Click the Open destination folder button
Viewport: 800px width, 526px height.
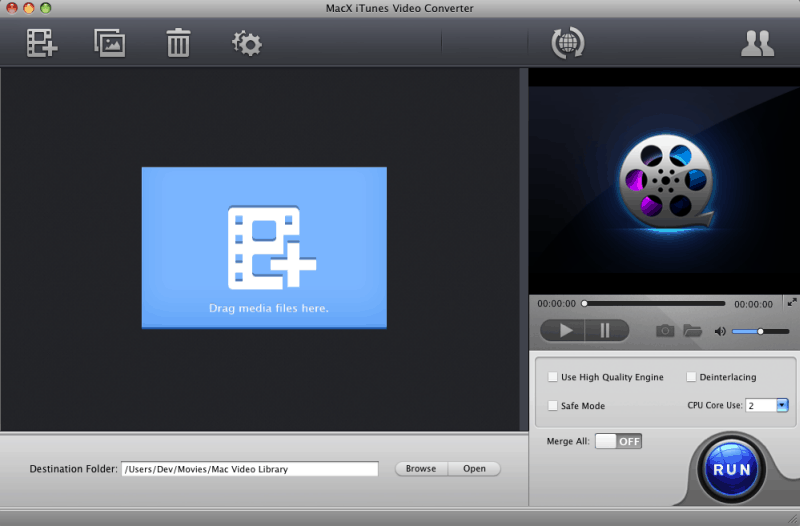point(474,468)
